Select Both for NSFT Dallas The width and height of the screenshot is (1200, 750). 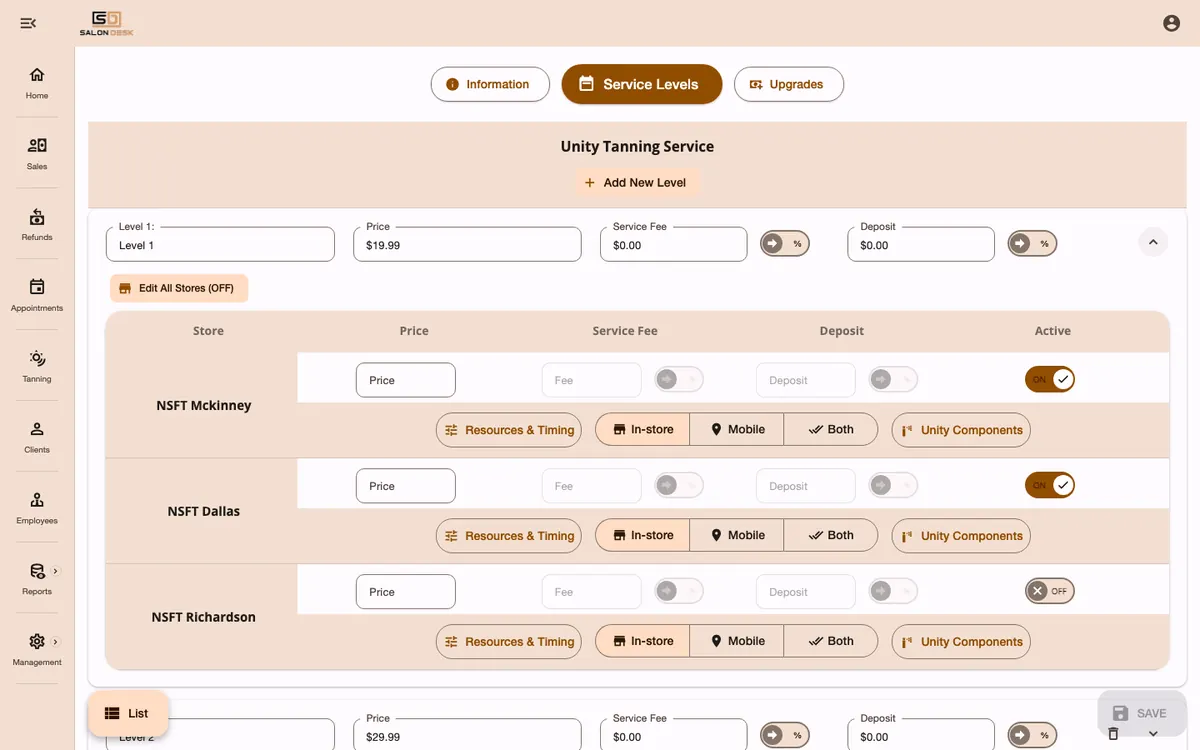pos(831,536)
